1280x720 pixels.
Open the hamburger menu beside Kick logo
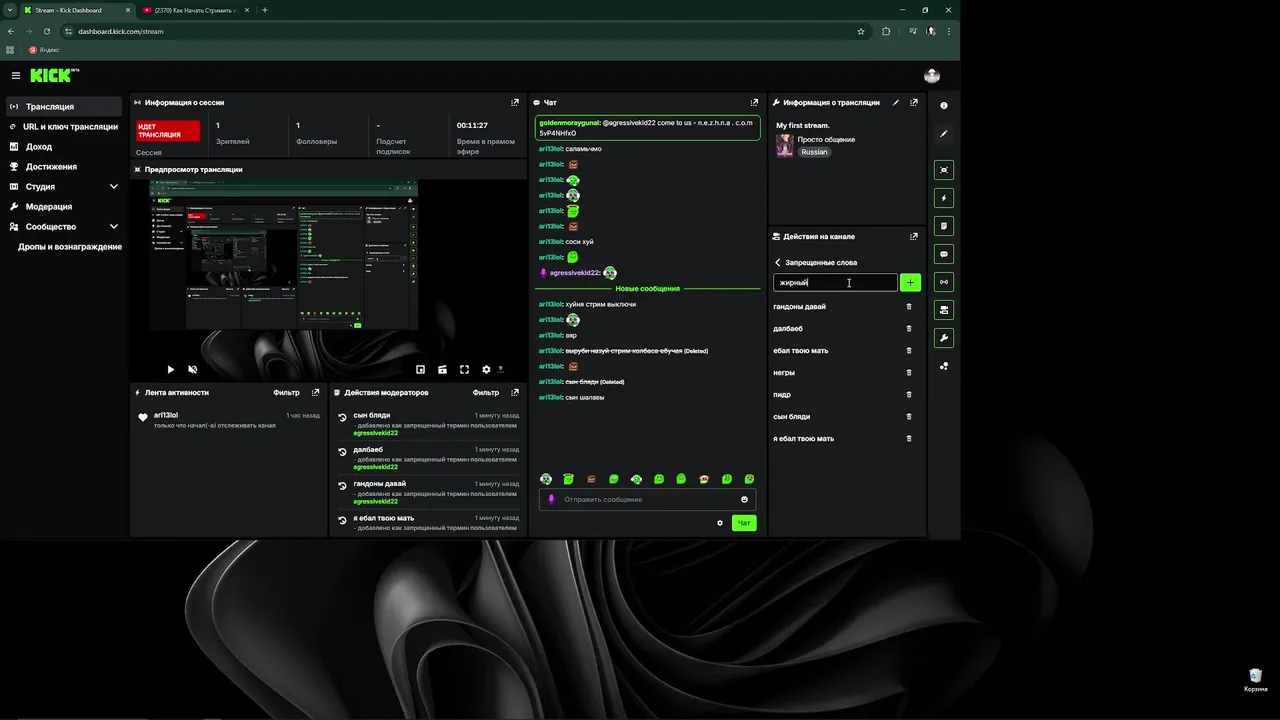click(x=16, y=76)
